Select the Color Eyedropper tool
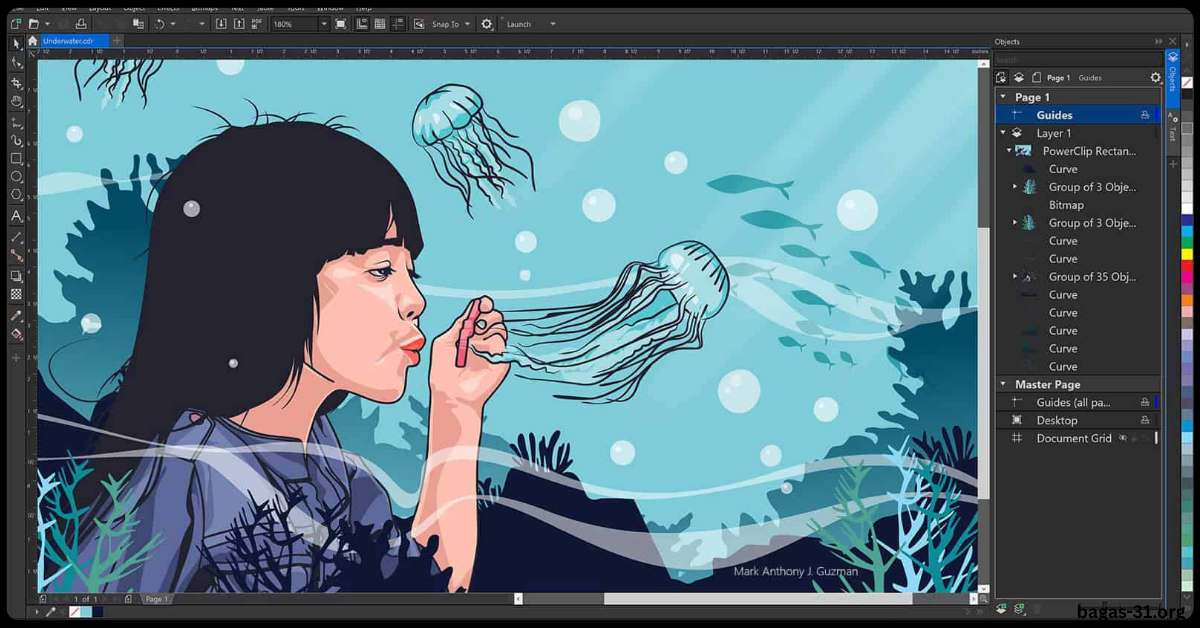 pyautogui.click(x=16, y=315)
